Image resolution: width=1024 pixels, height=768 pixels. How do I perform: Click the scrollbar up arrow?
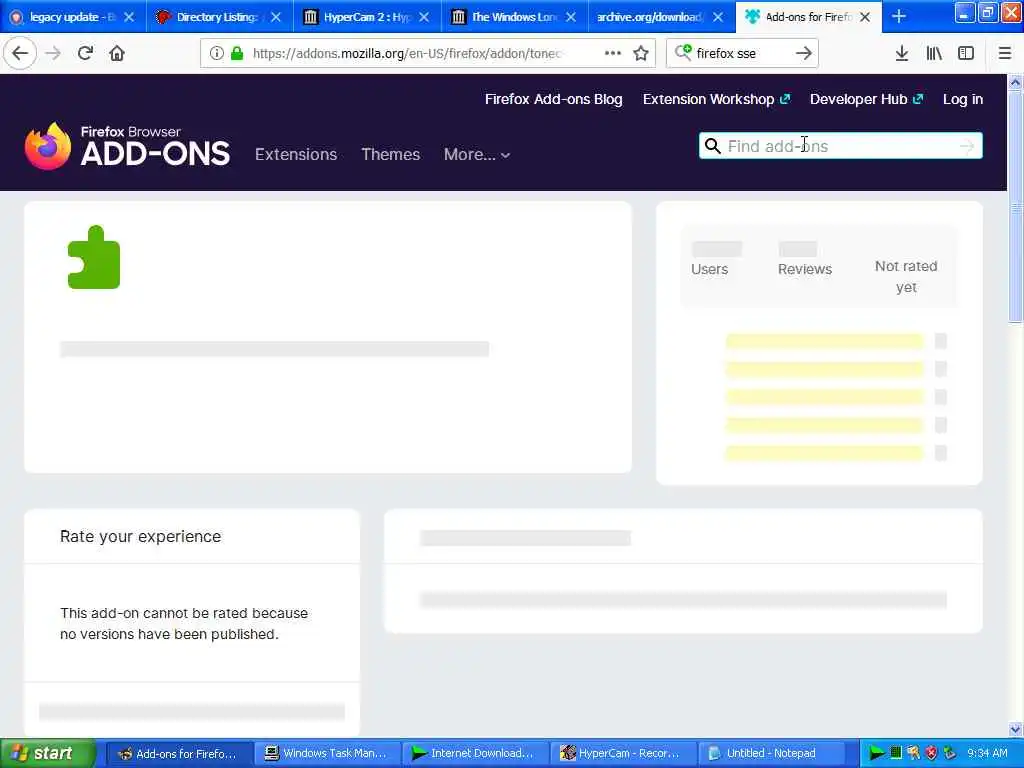pos(1015,83)
